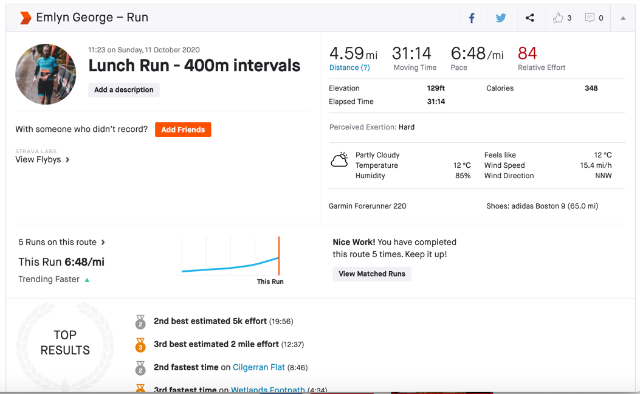Click the kudos count 3
The image size is (640, 394).
point(569,18)
